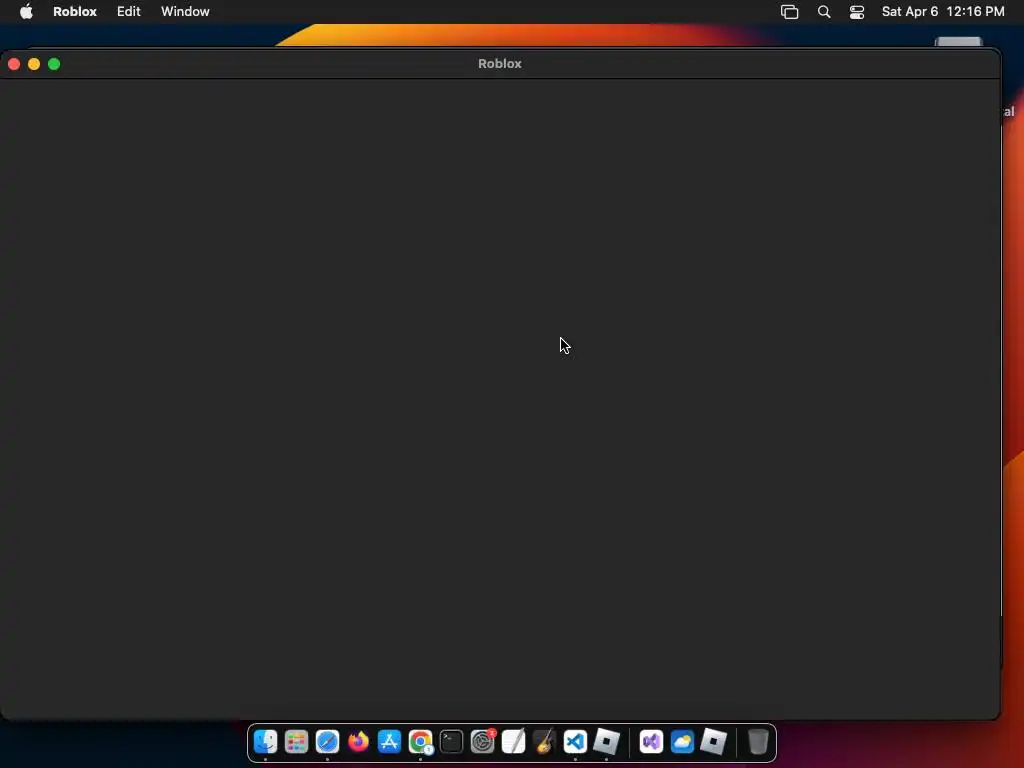Open the App Store from the dock
Viewport: 1024px width, 768px height.
pos(389,742)
